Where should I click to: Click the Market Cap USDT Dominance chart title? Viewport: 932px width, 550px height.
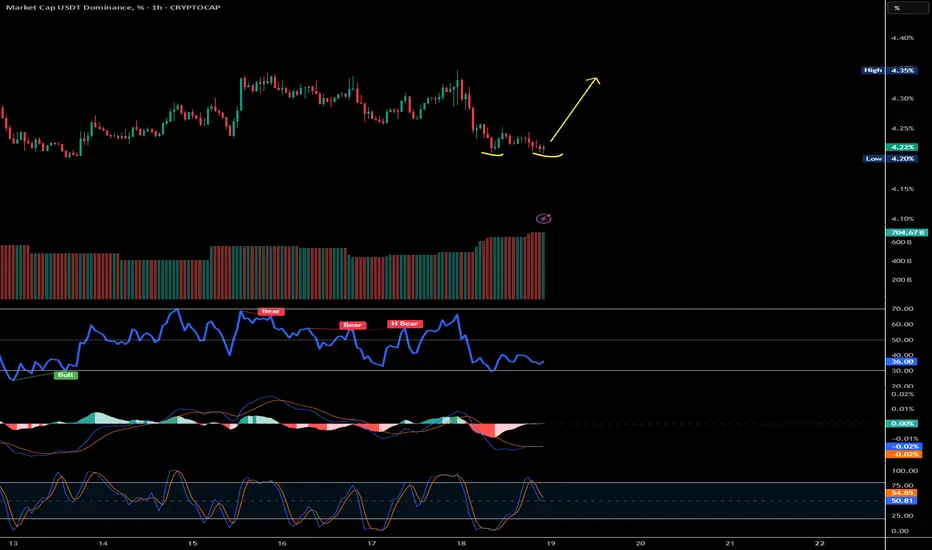click(x=113, y=7)
